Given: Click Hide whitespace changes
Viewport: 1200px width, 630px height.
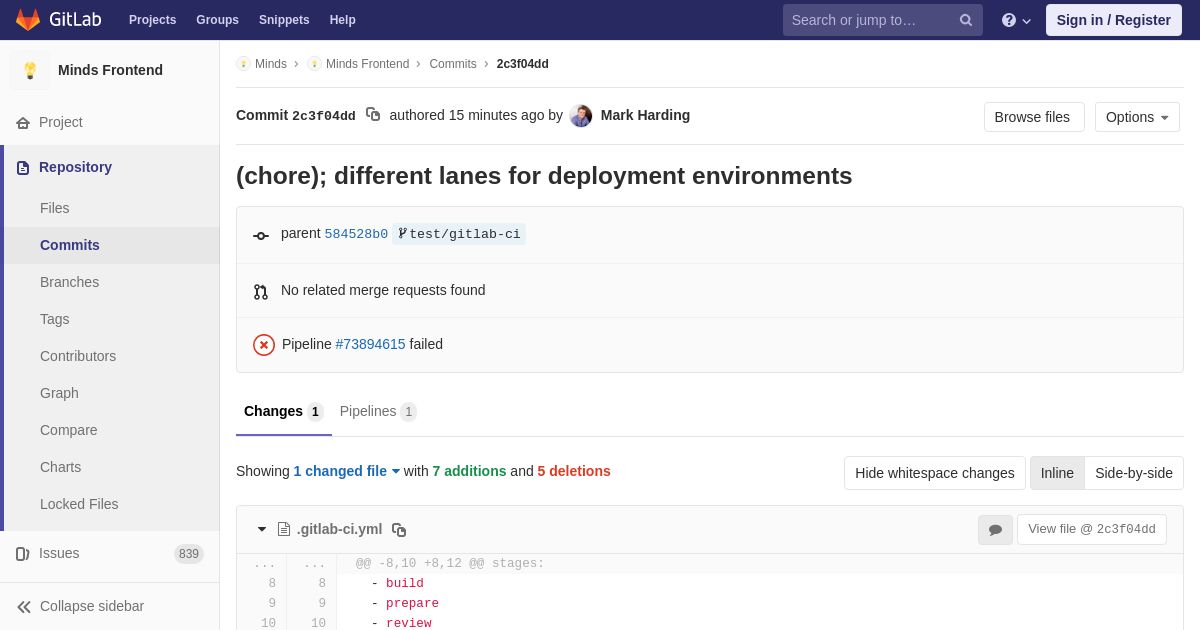Looking at the screenshot, I should [x=934, y=473].
